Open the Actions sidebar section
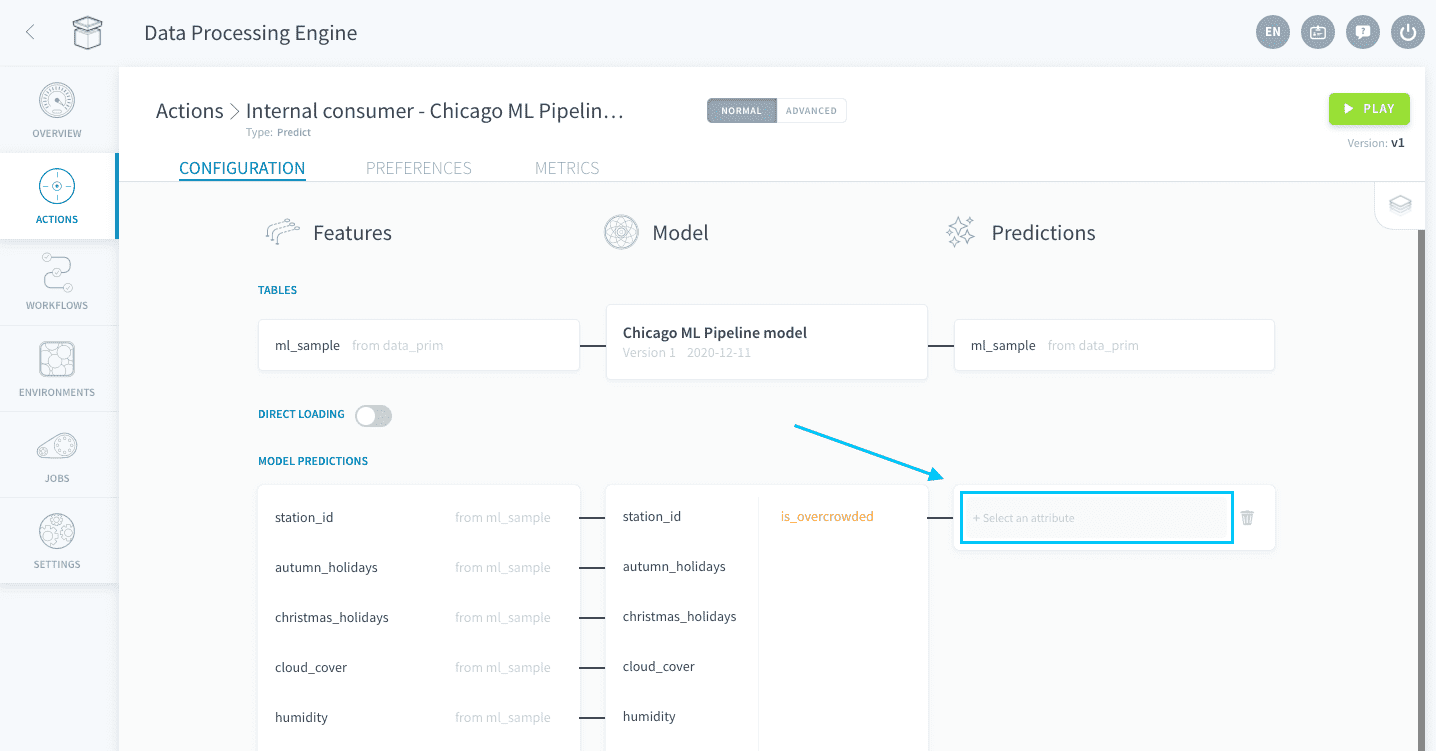The height and width of the screenshot is (751, 1436). point(57,196)
